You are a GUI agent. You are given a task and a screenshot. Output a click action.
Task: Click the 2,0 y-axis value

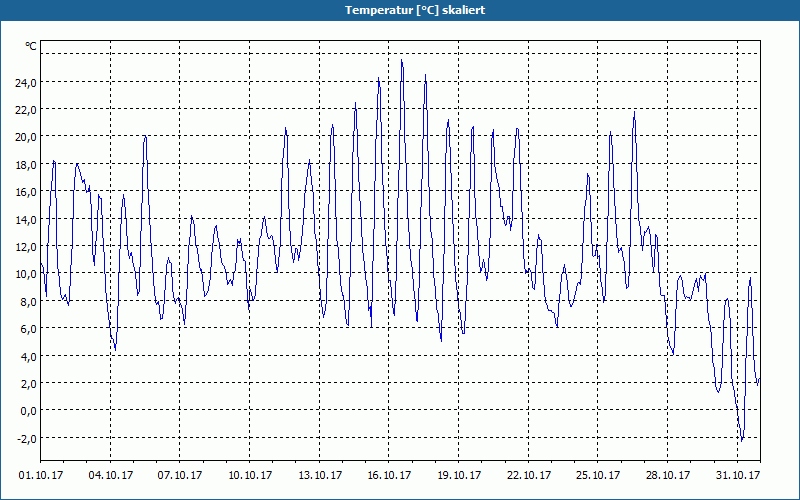28,384
